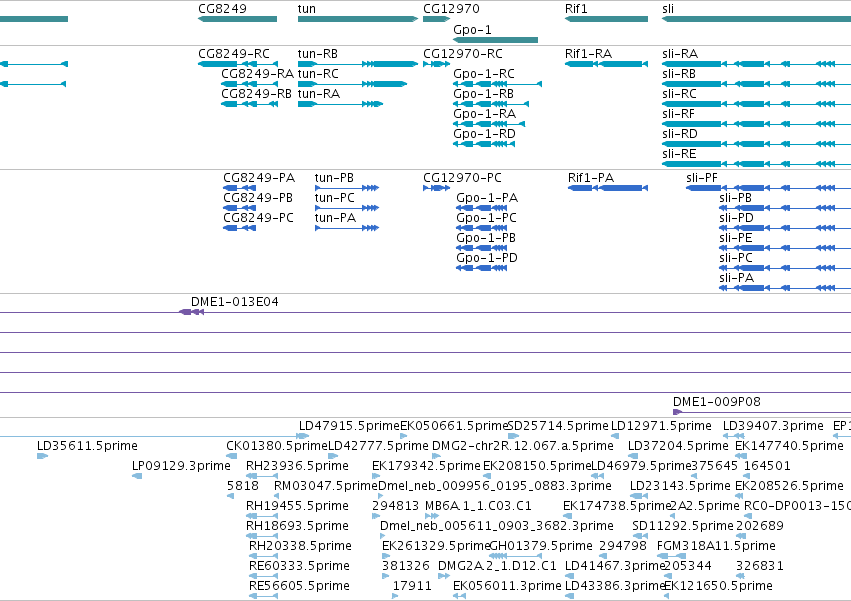Select the sli-RA transcript label
The width and height of the screenshot is (851, 601).
(x=680, y=54)
